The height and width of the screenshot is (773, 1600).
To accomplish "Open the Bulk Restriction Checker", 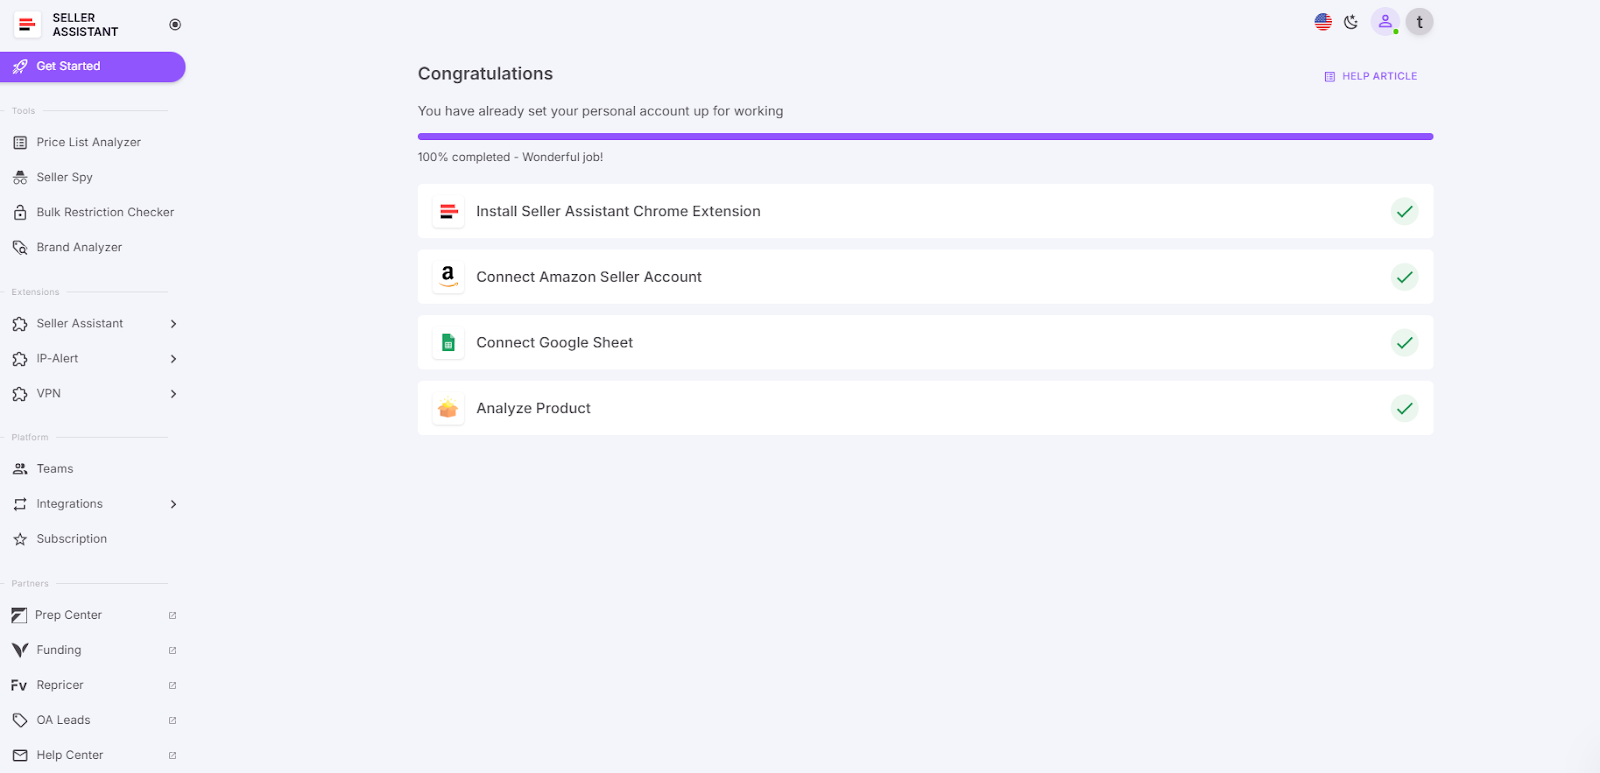I will point(104,212).
